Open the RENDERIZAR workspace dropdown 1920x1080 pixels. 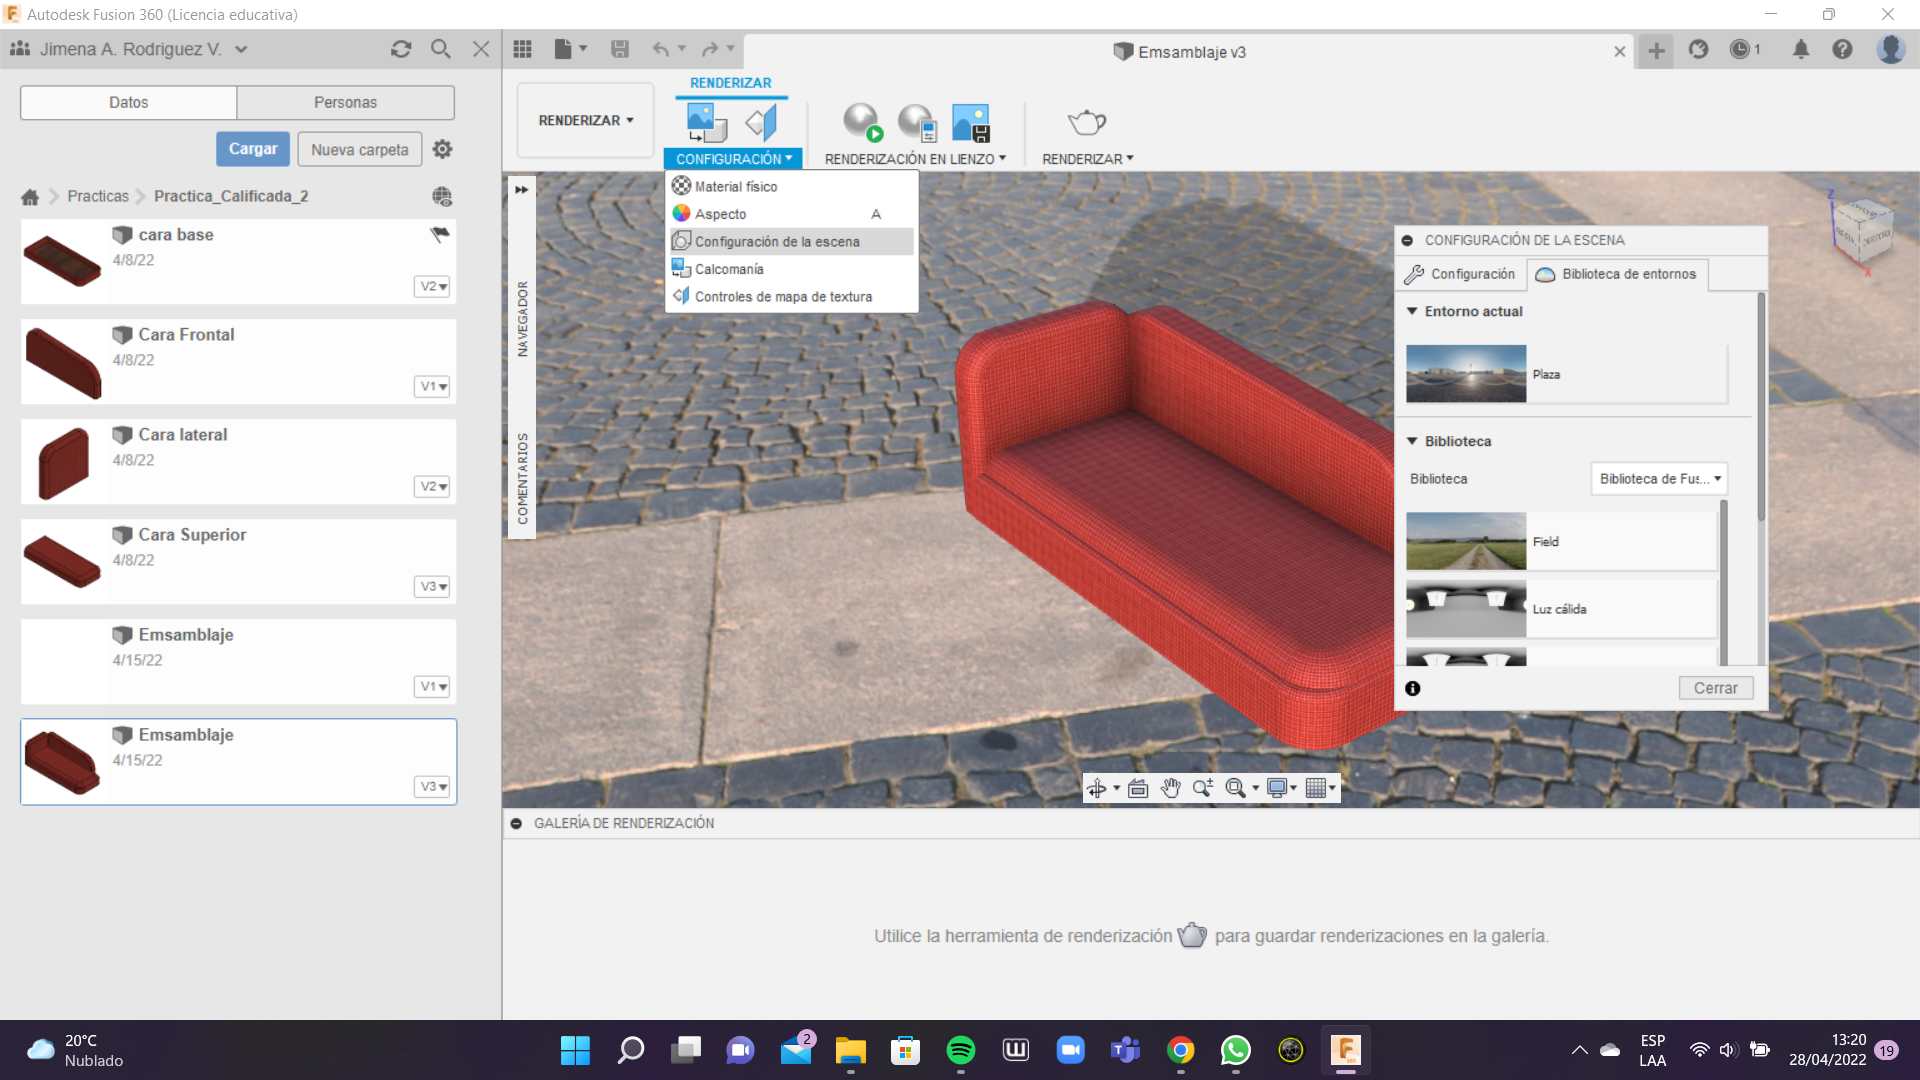(x=586, y=120)
